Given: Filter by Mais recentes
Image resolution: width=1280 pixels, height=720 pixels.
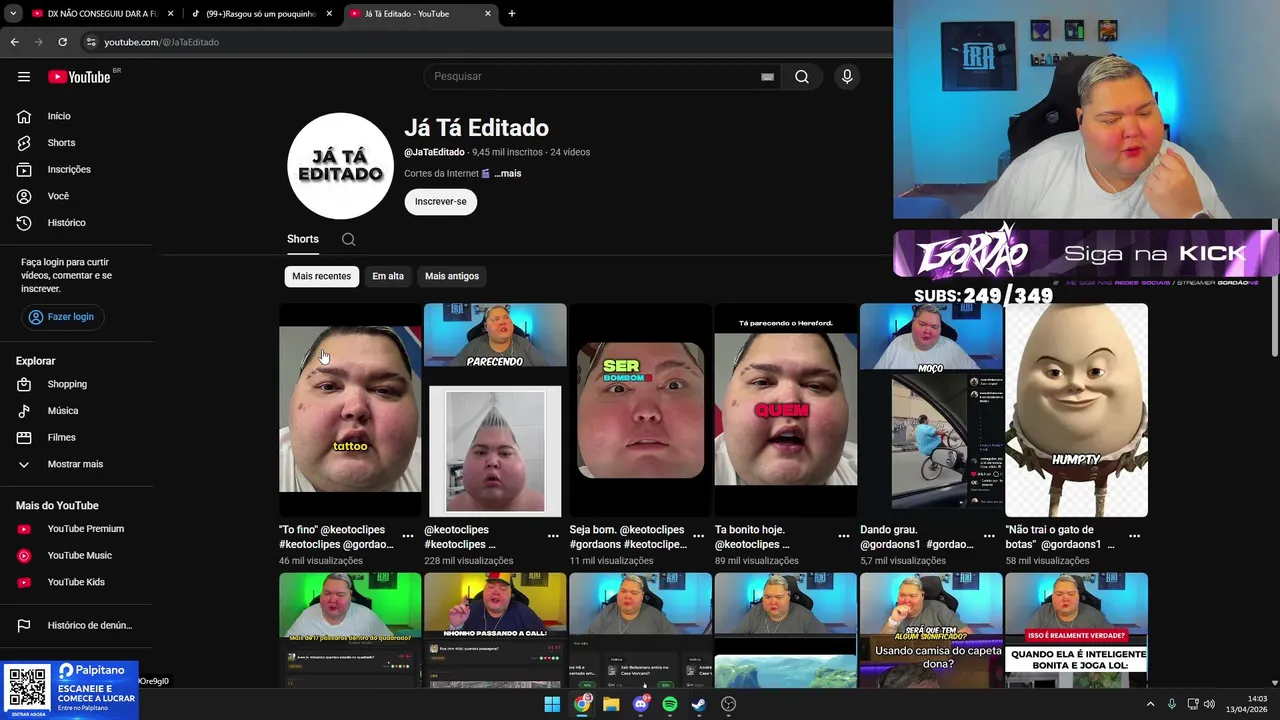Looking at the screenshot, I should click(x=322, y=276).
